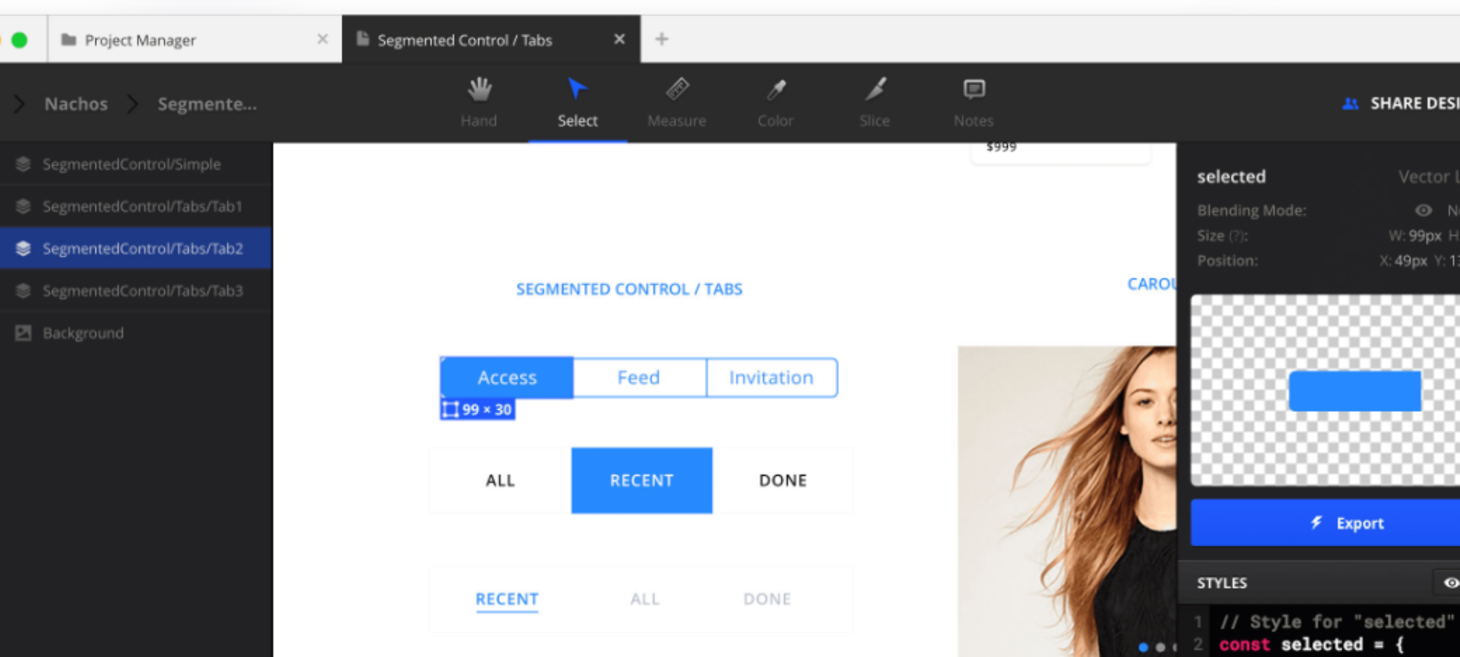This screenshot has width=1460, height=657.
Task: Click the Style for "selected" comment line
Action: (x=1336, y=622)
